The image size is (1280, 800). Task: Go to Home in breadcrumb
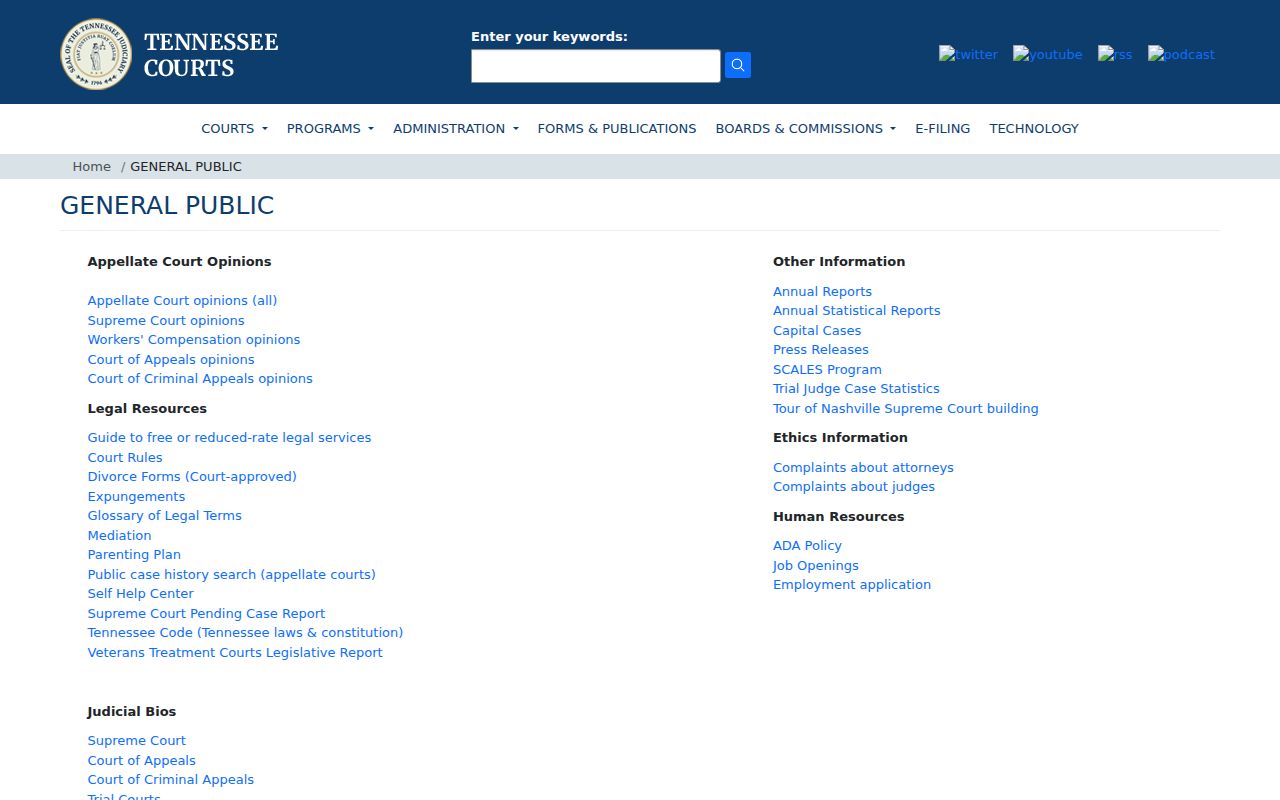tap(92, 166)
